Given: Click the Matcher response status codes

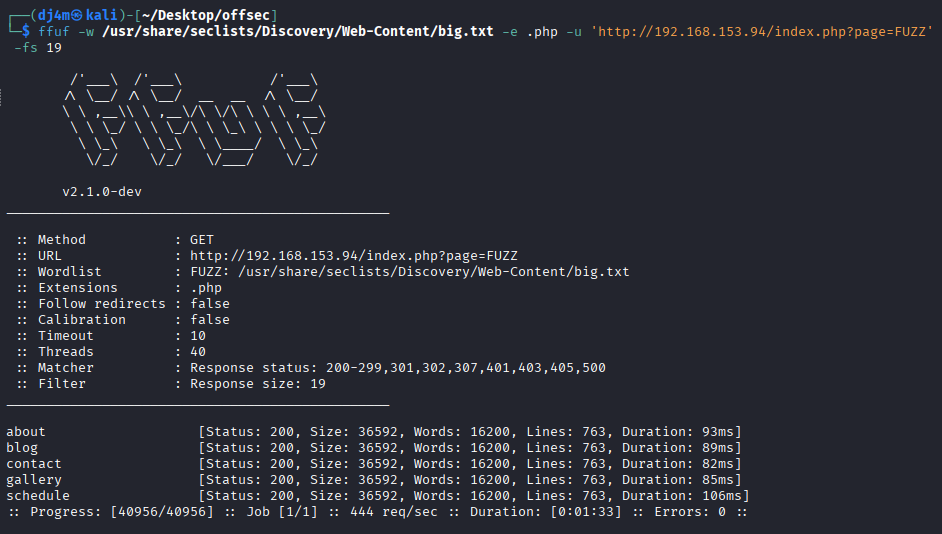Looking at the screenshot, I should 398,368.
